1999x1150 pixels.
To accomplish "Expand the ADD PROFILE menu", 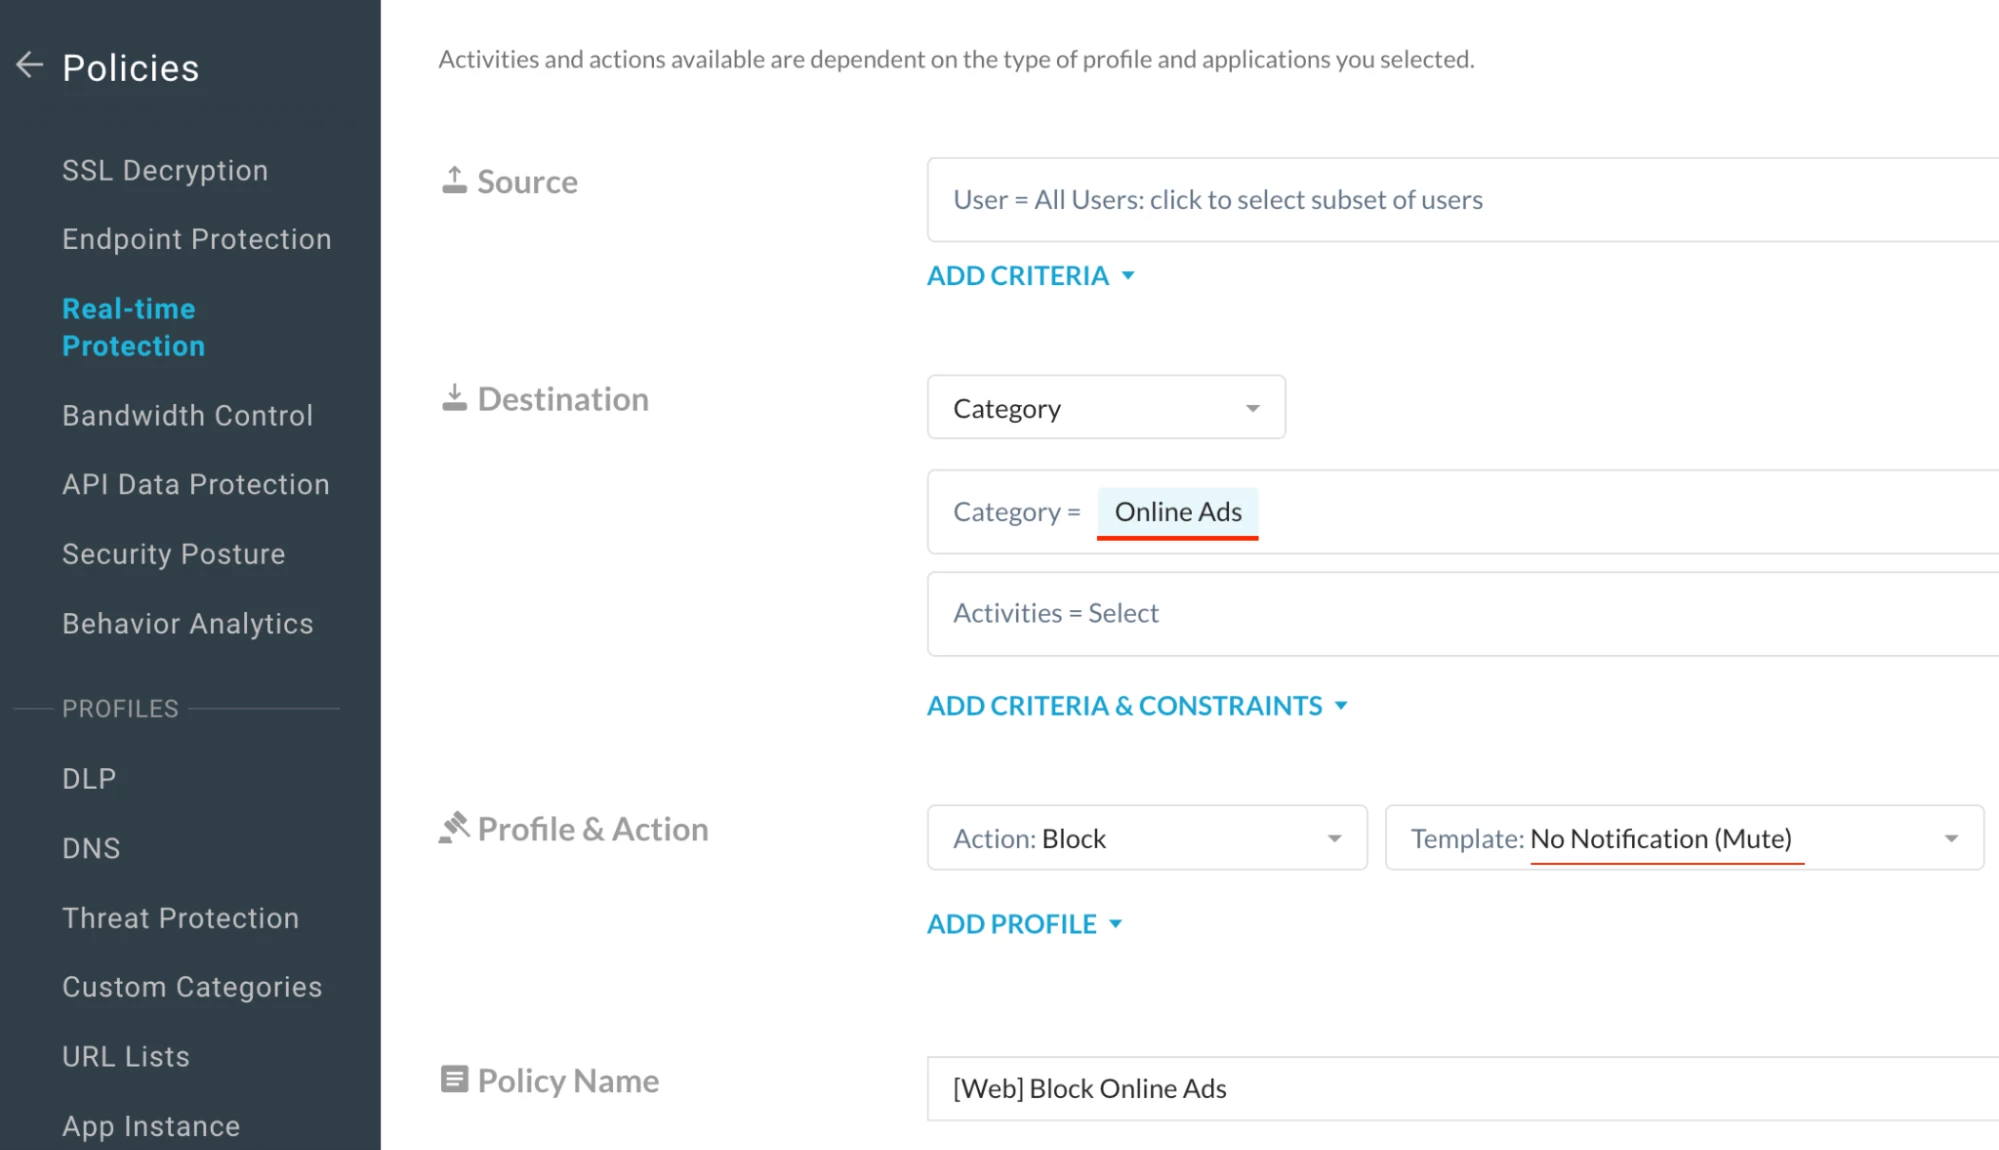I will [x=1023, y=924].
